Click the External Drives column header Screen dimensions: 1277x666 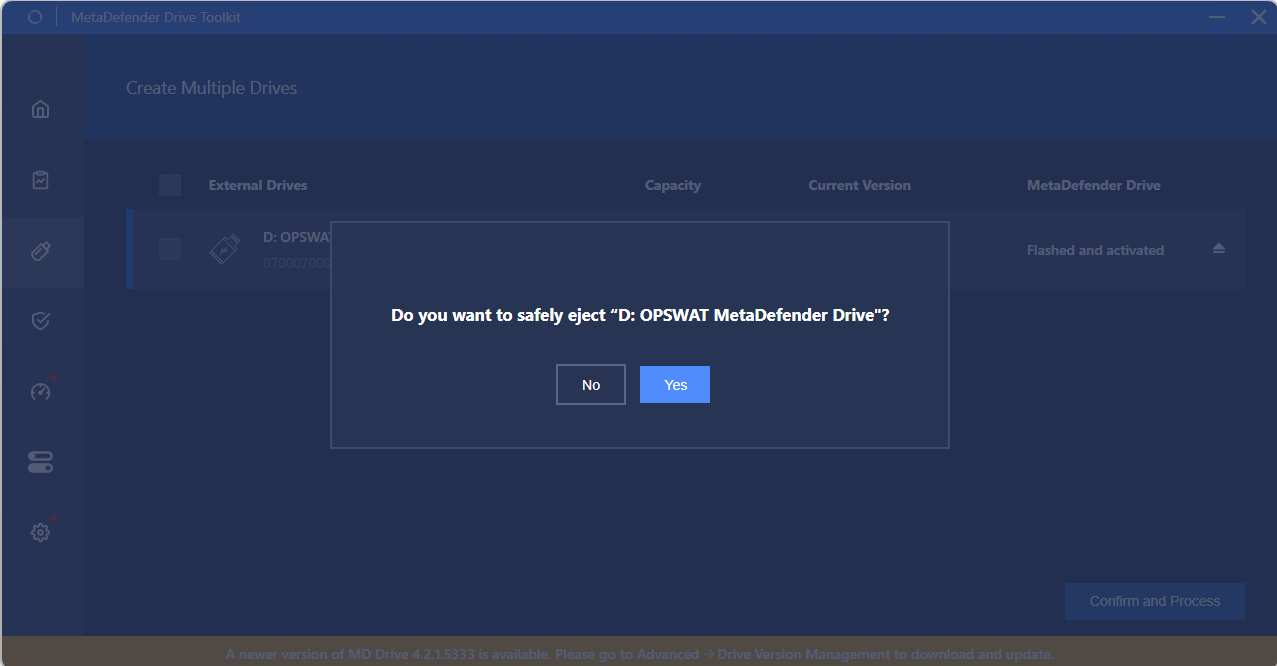coord(258,185)
